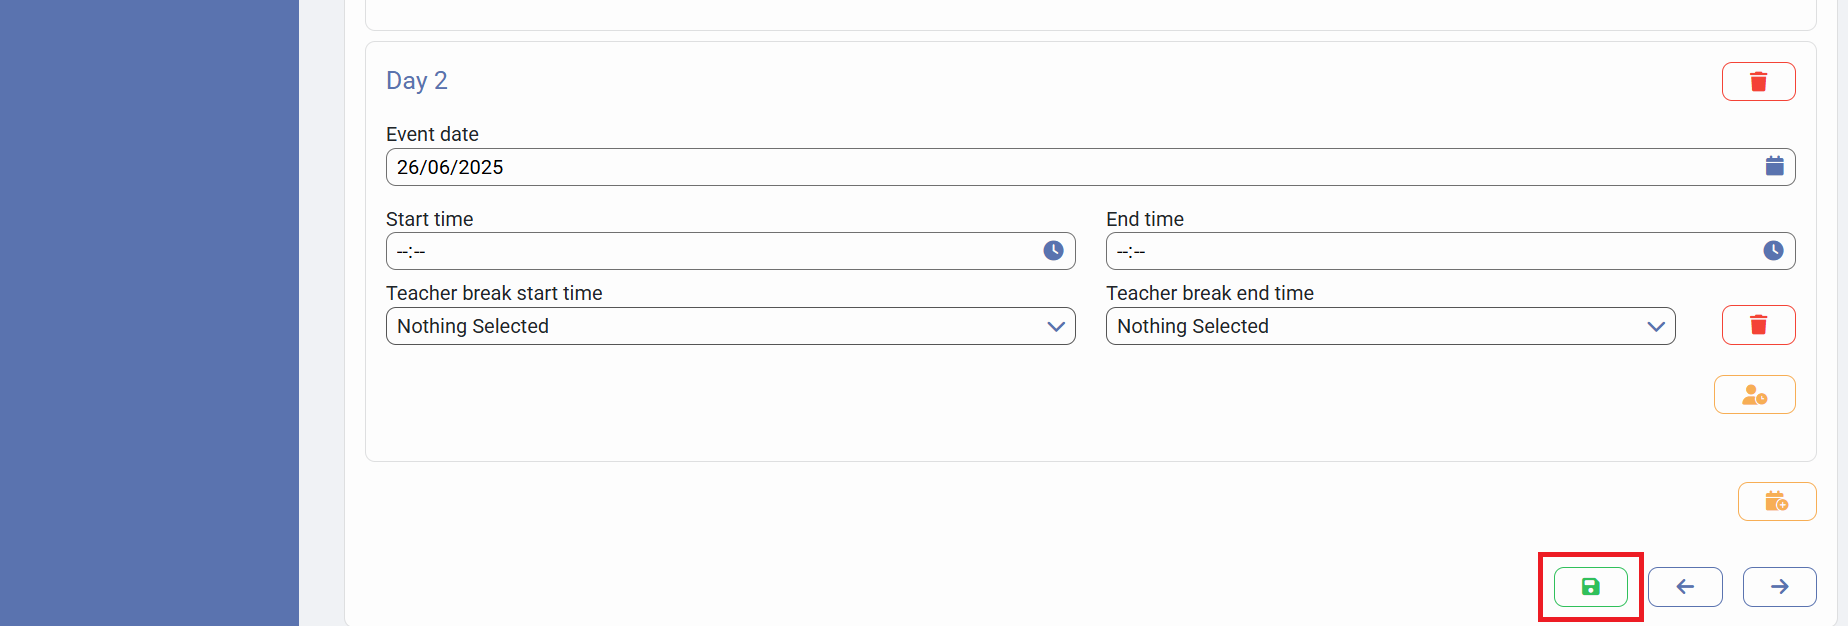Open the End time clock picker

1773,251
